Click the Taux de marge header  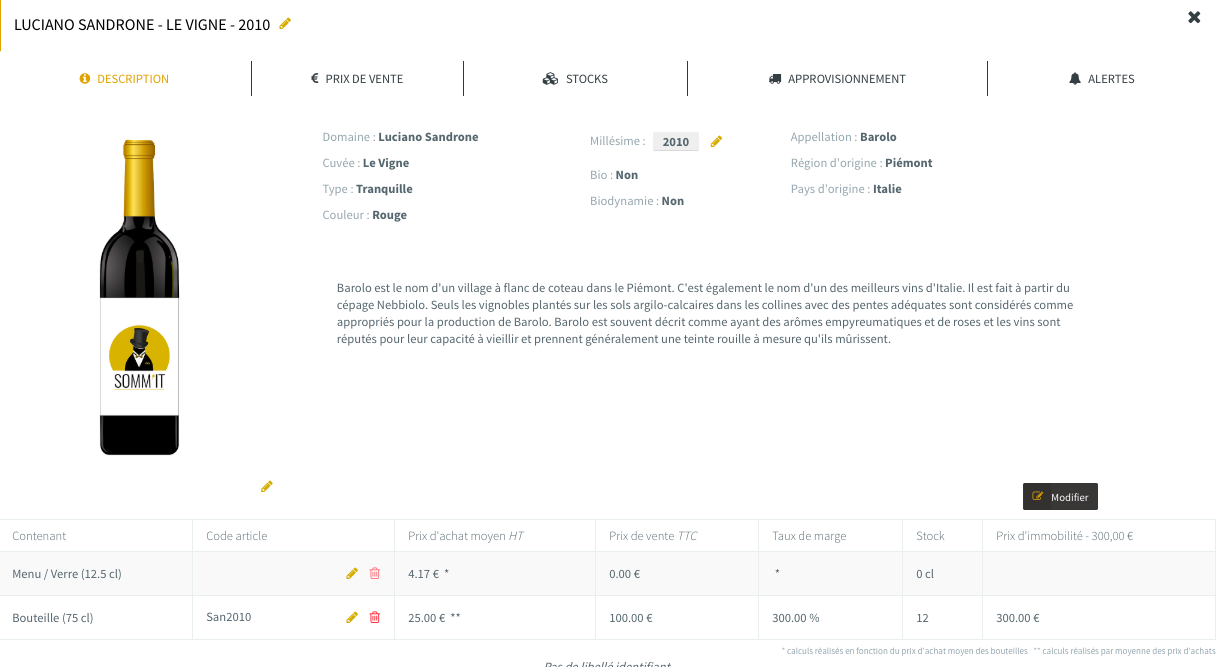(x=809, y=536)
